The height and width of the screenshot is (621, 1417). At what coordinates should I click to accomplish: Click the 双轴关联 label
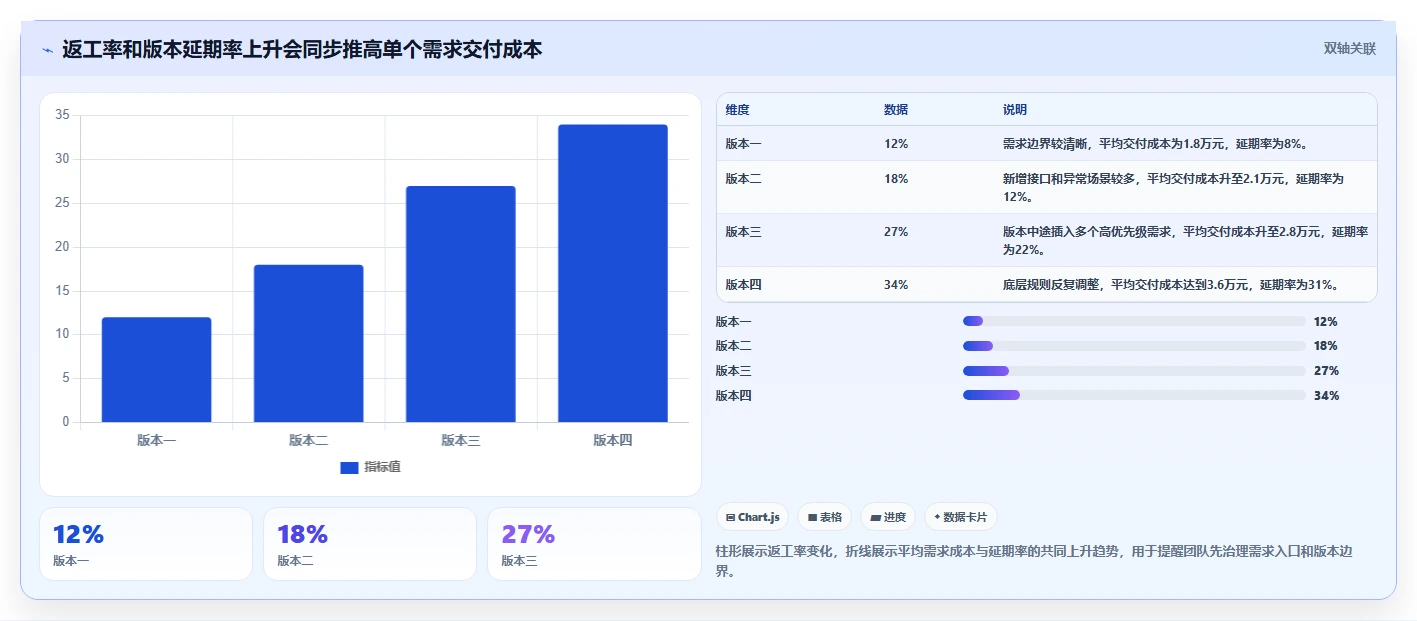[x=1350, y=49]
